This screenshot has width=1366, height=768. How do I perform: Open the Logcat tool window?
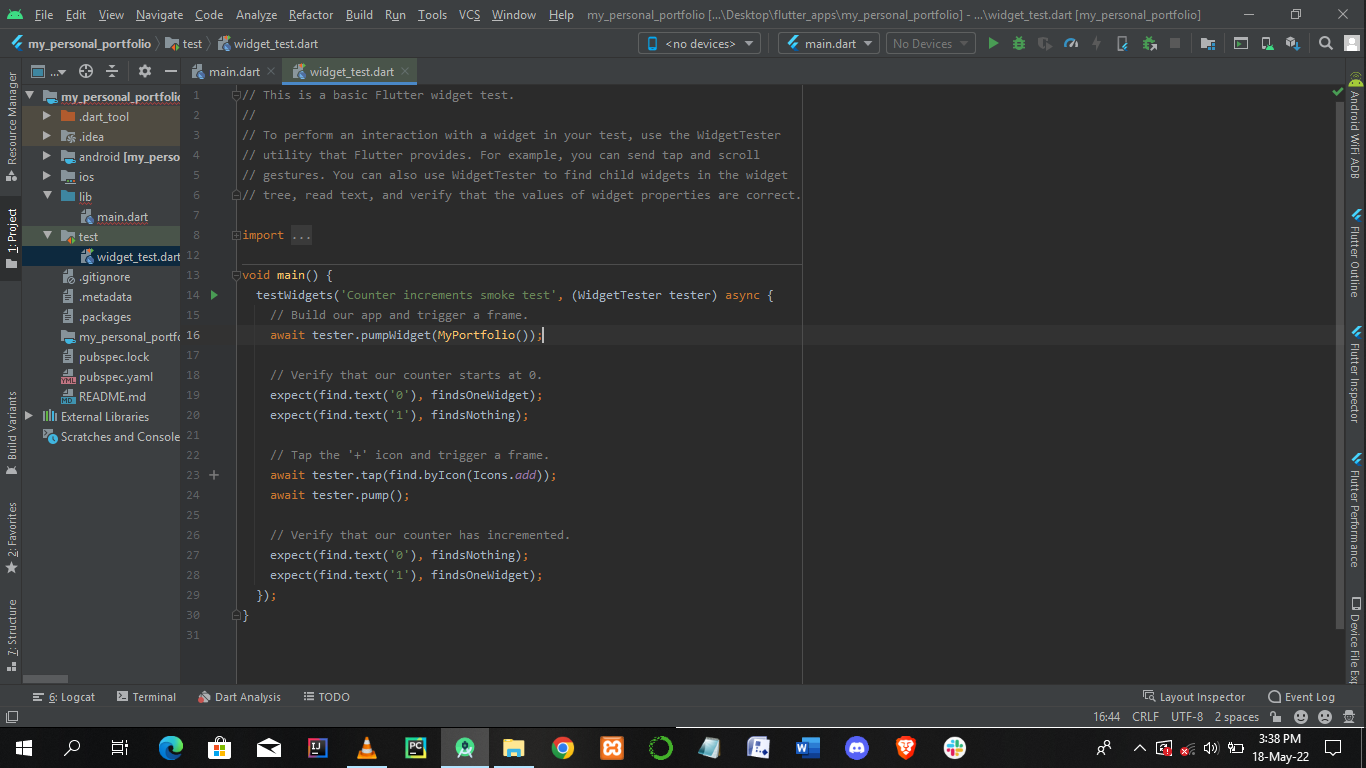64,697
